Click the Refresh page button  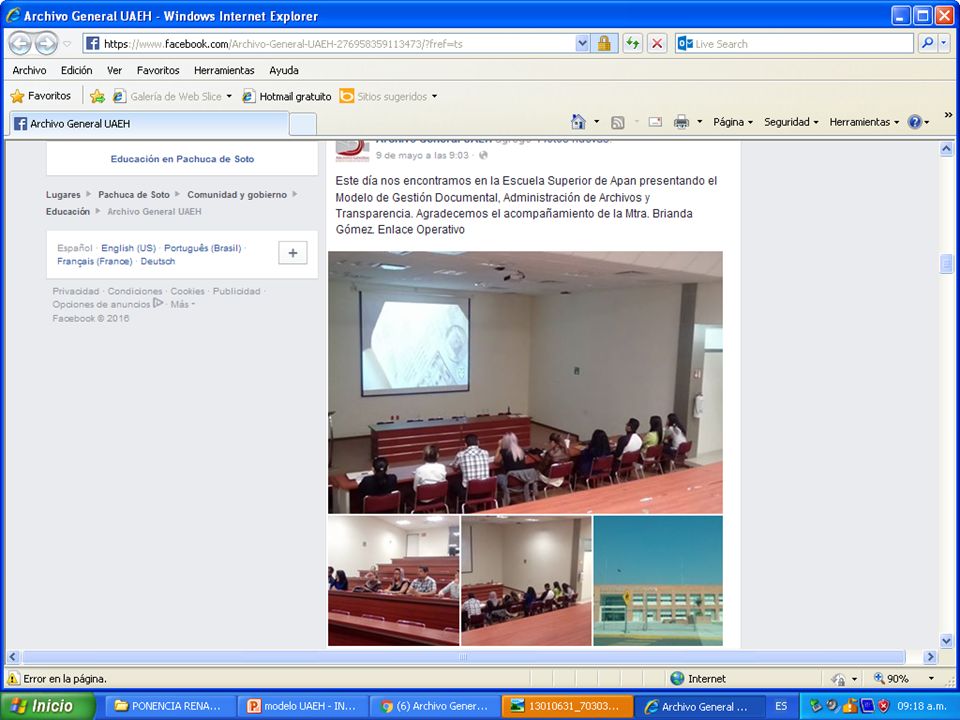(x=632, y=43)
